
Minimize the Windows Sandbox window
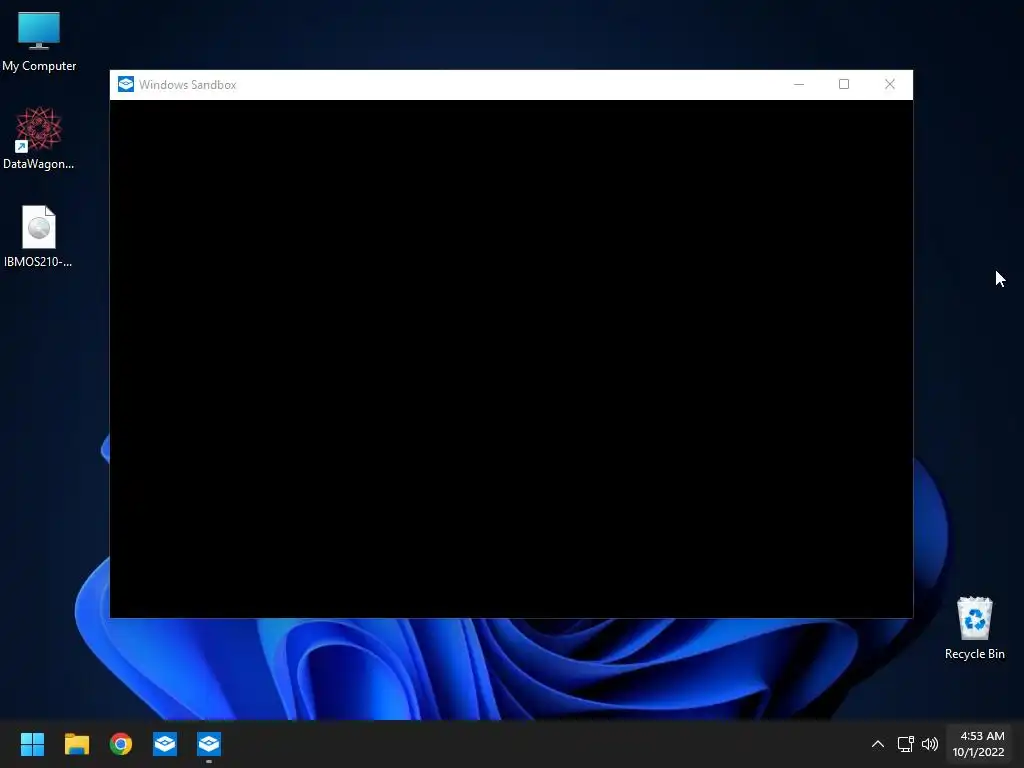[x=799, y=84]
